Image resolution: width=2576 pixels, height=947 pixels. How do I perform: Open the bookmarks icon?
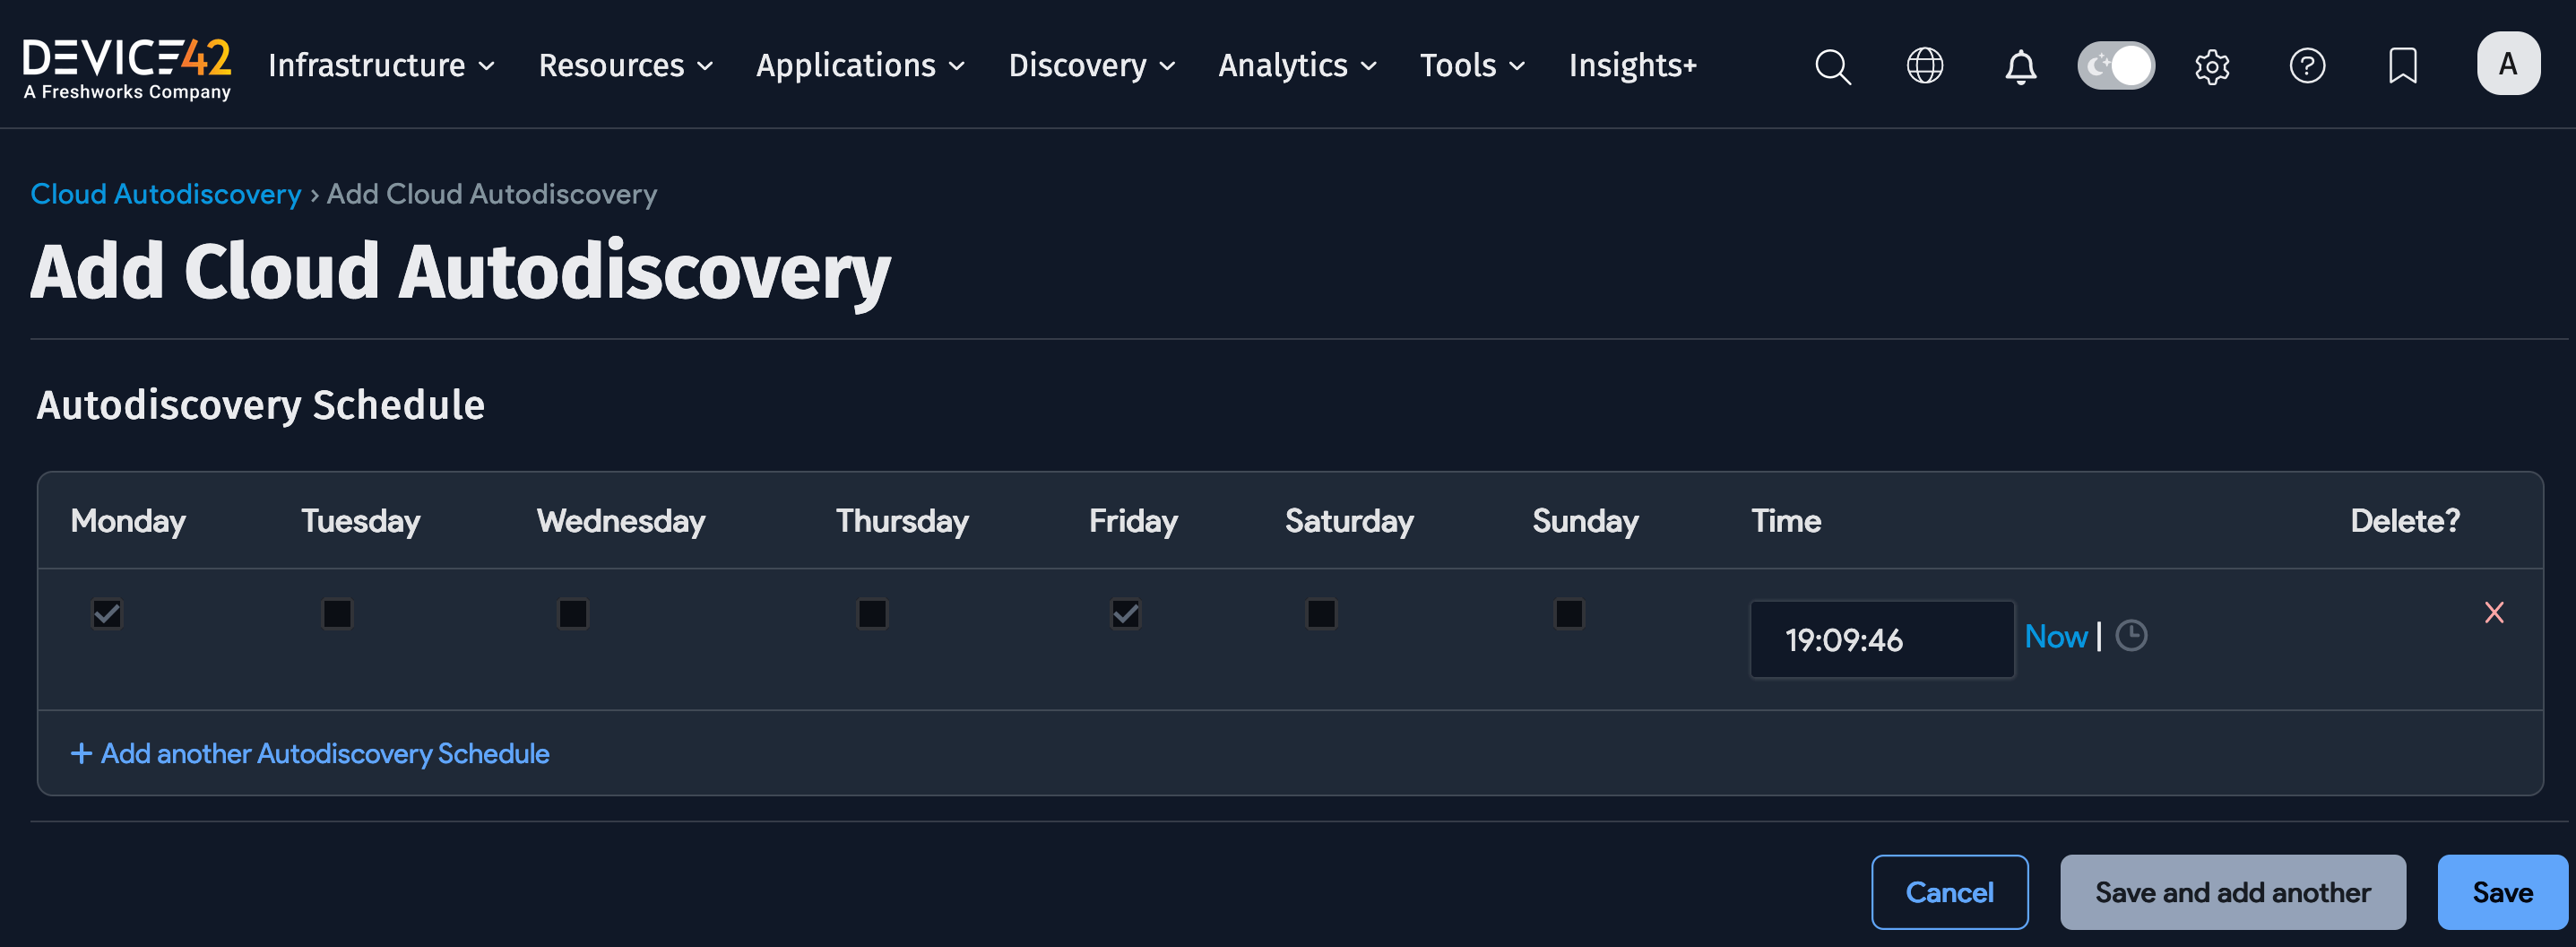click(x=2402, y=66)
